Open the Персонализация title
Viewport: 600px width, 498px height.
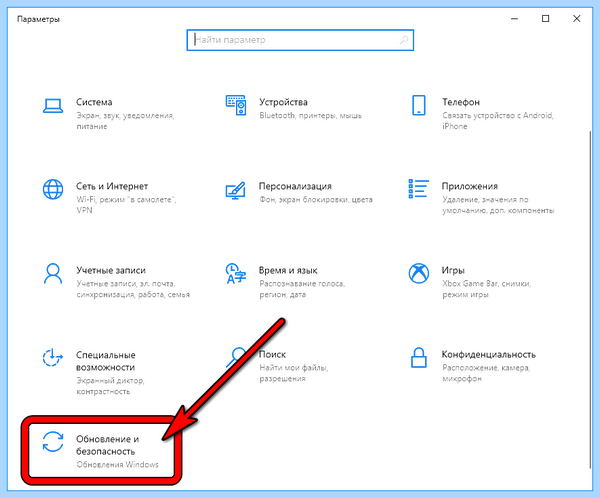tap(295, 186)
